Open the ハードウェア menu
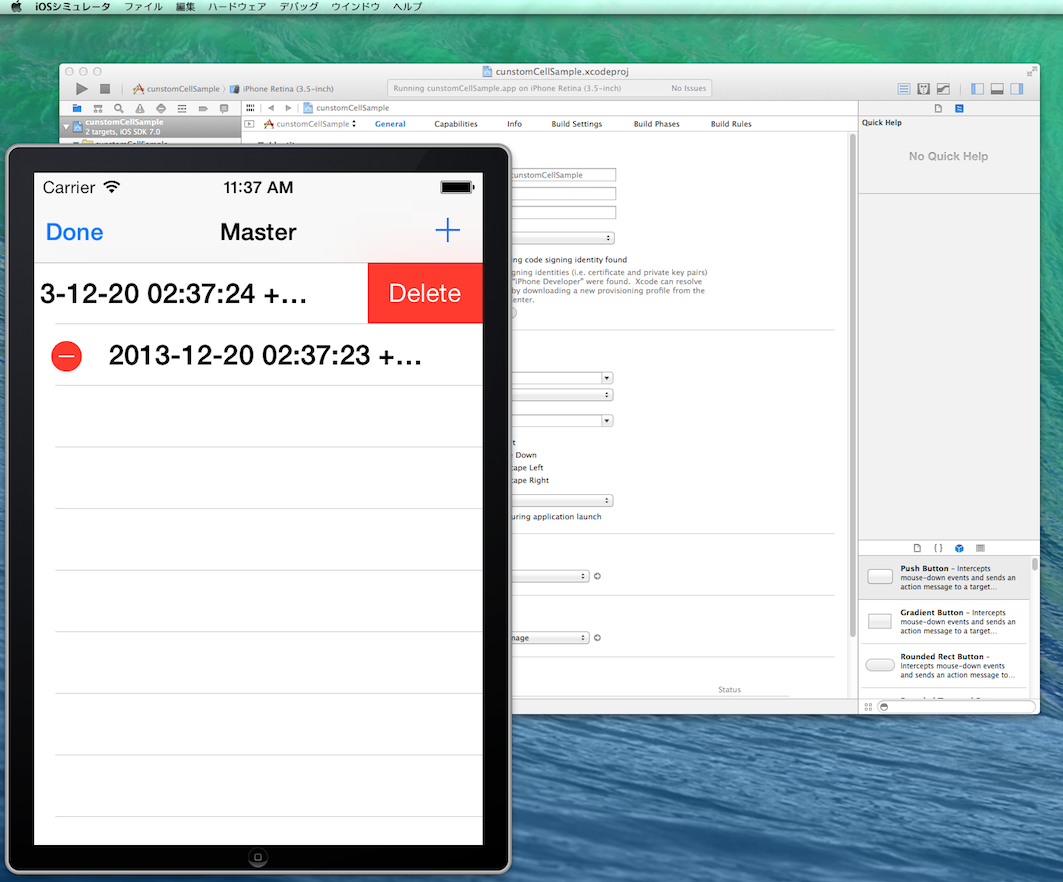Image resolution: width=1063 pixels, height=882 pixels. coord(237,7)
